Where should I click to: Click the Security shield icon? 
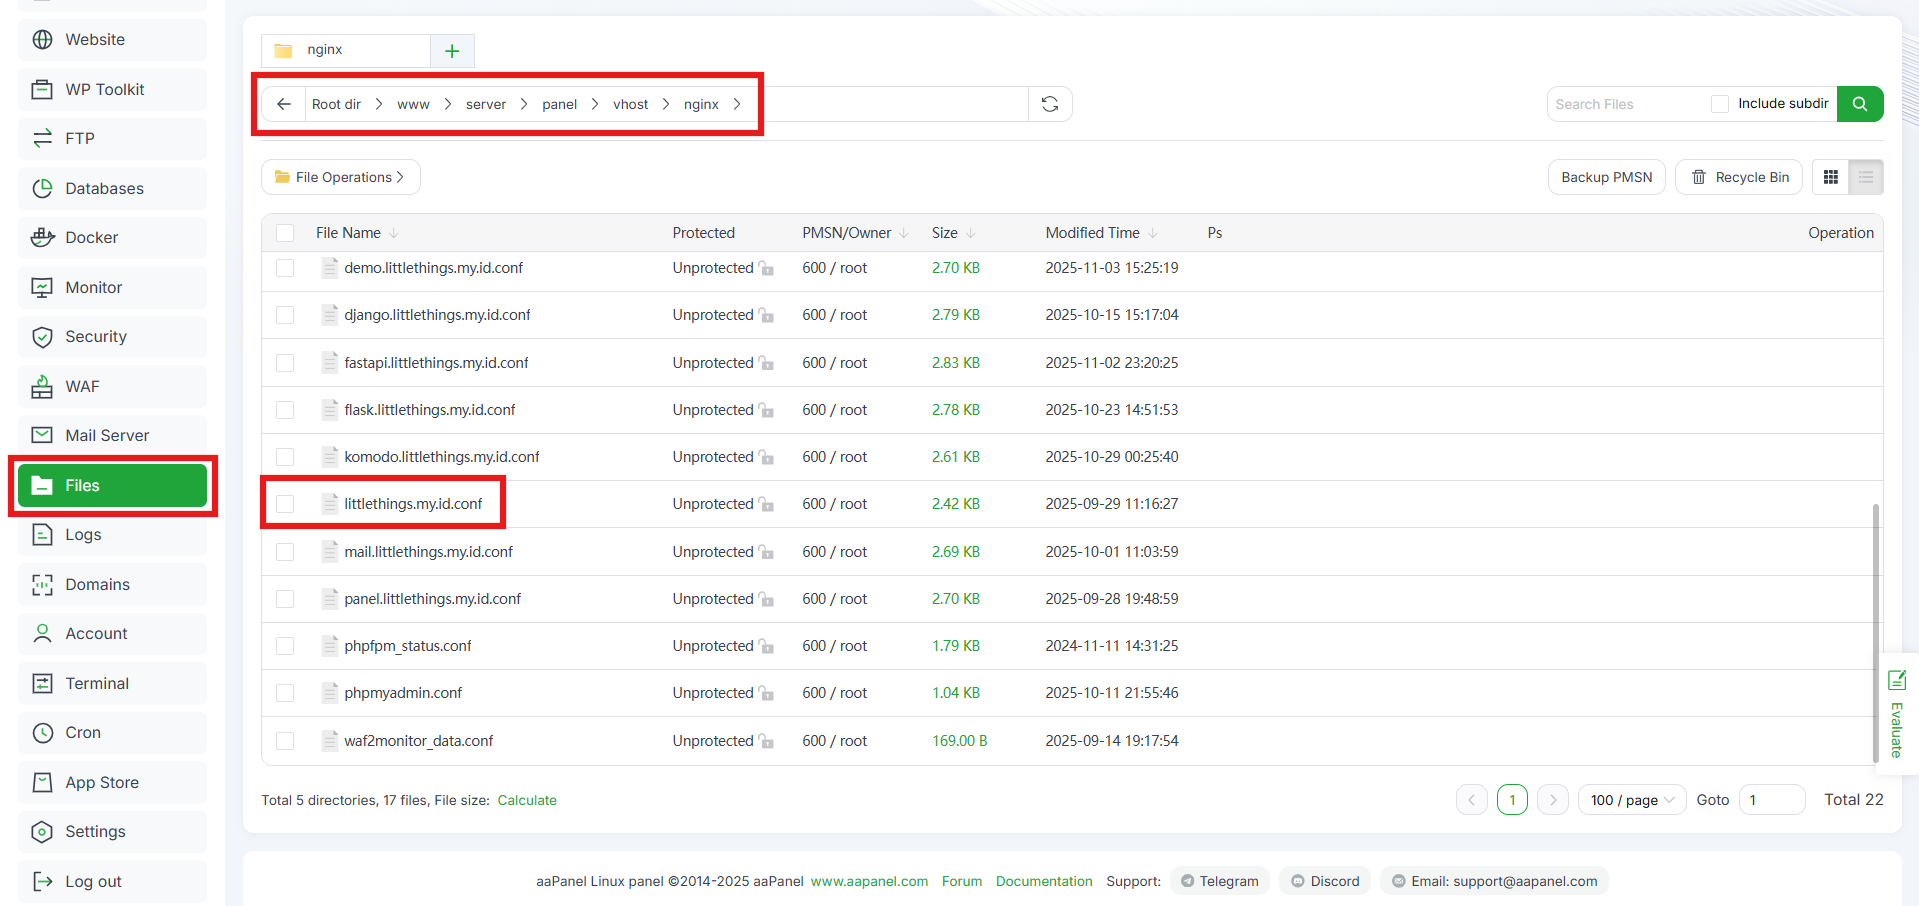pyautogui.click(x=42, y=337)
